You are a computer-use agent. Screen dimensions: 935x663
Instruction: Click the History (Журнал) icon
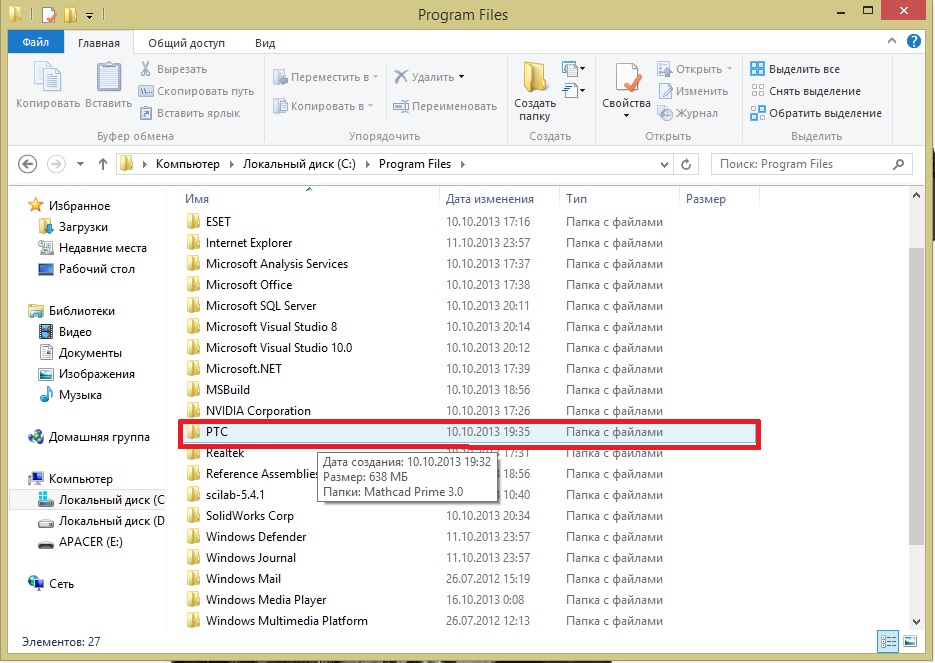click(x=665, y=113)
